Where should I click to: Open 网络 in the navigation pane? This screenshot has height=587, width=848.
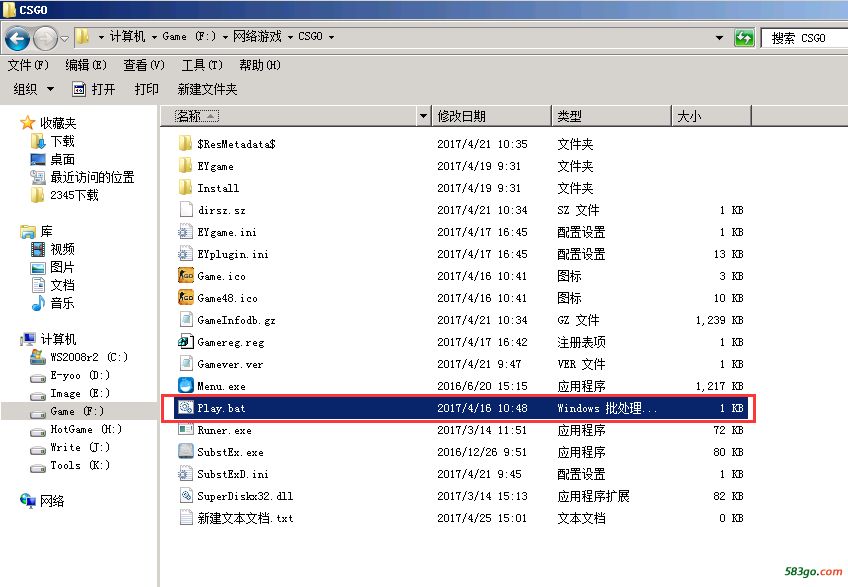point(52,501)
